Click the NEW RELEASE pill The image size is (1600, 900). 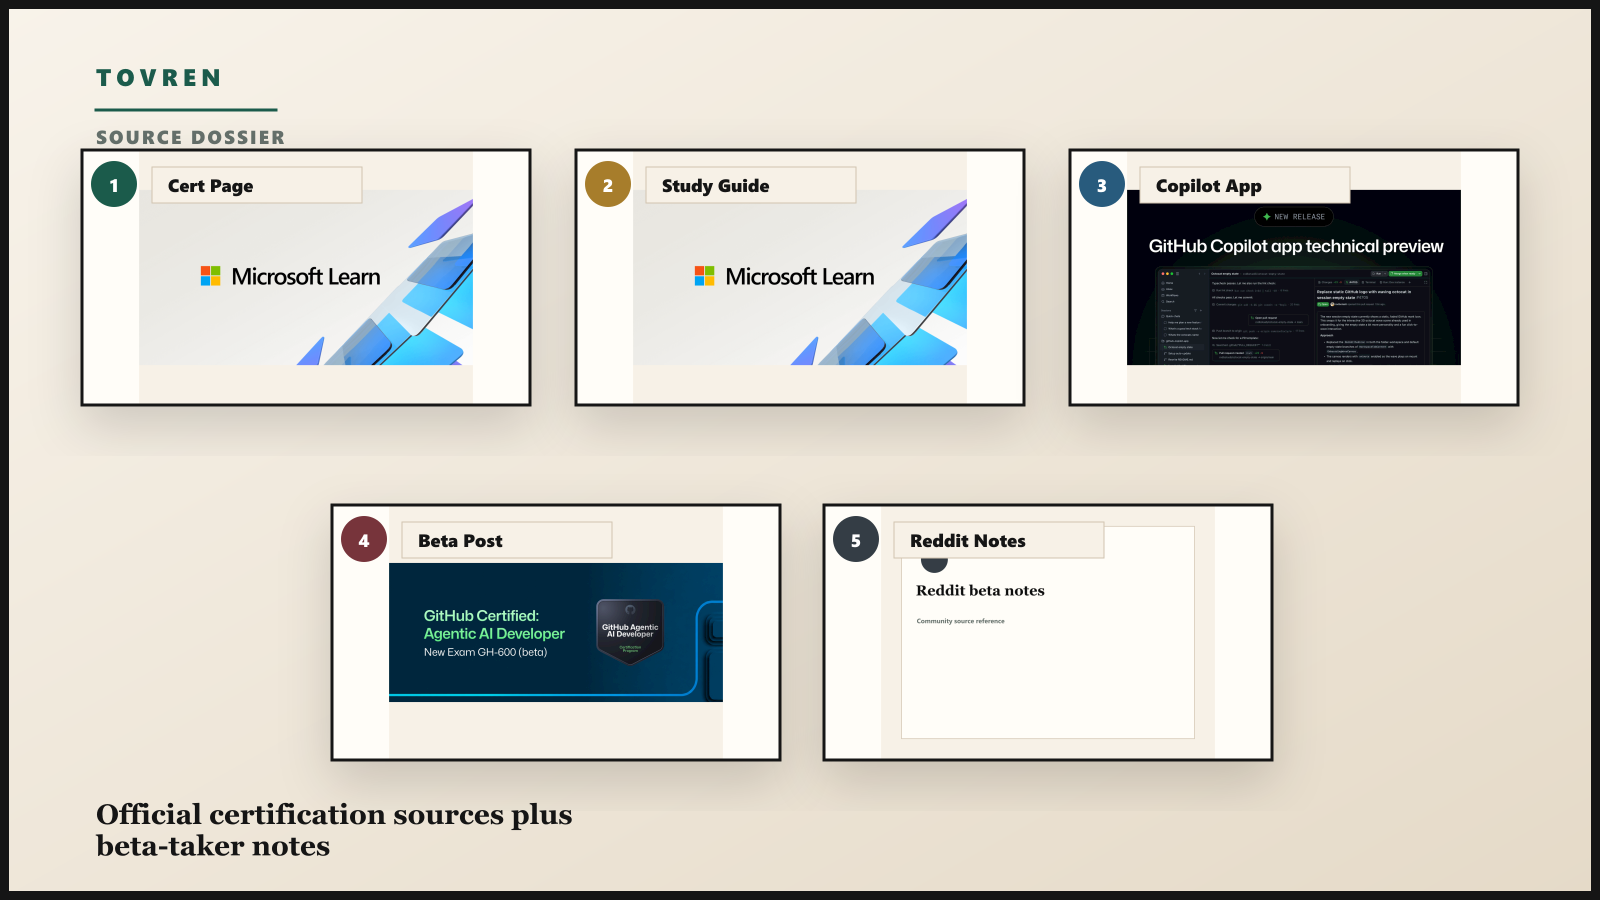[1294, 217]
